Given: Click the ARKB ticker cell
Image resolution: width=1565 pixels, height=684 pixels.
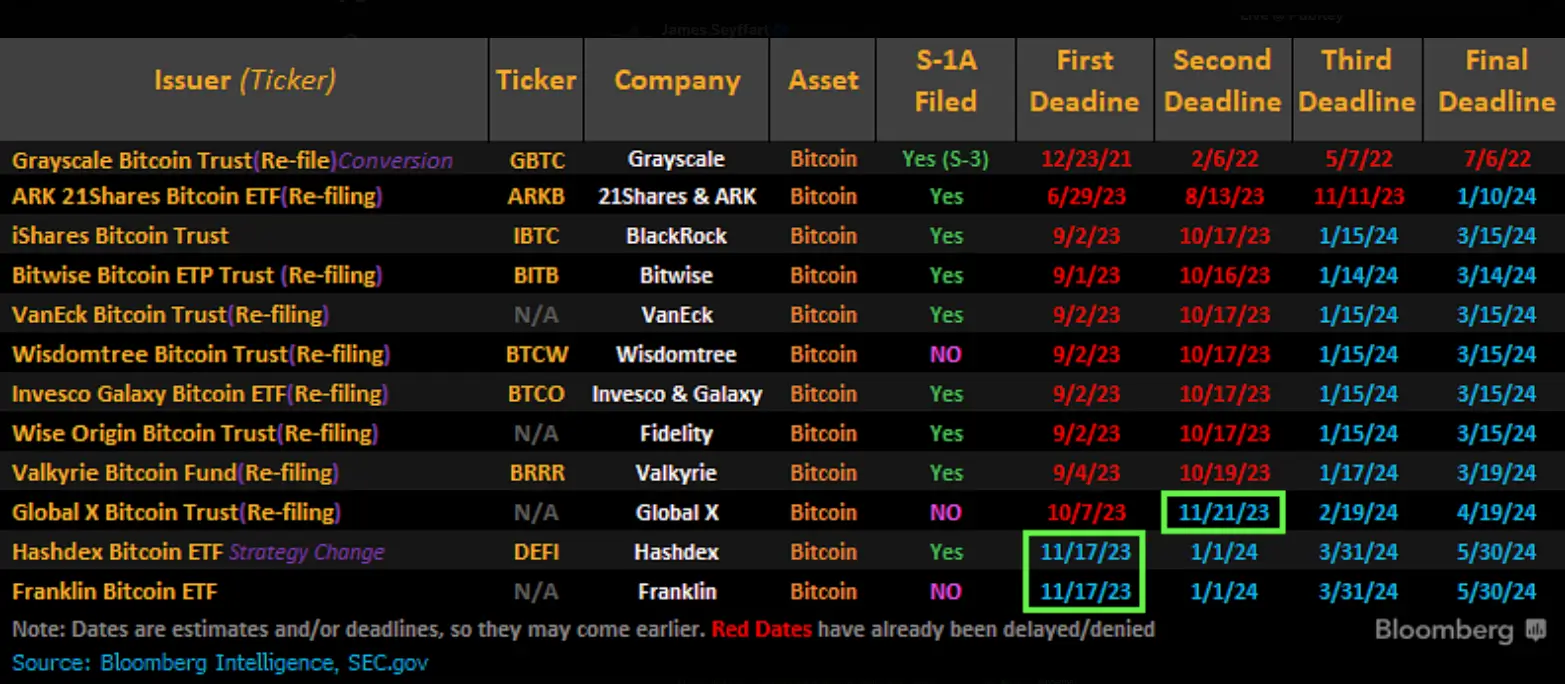Looking at the screenshot, I should click(536, 197).
